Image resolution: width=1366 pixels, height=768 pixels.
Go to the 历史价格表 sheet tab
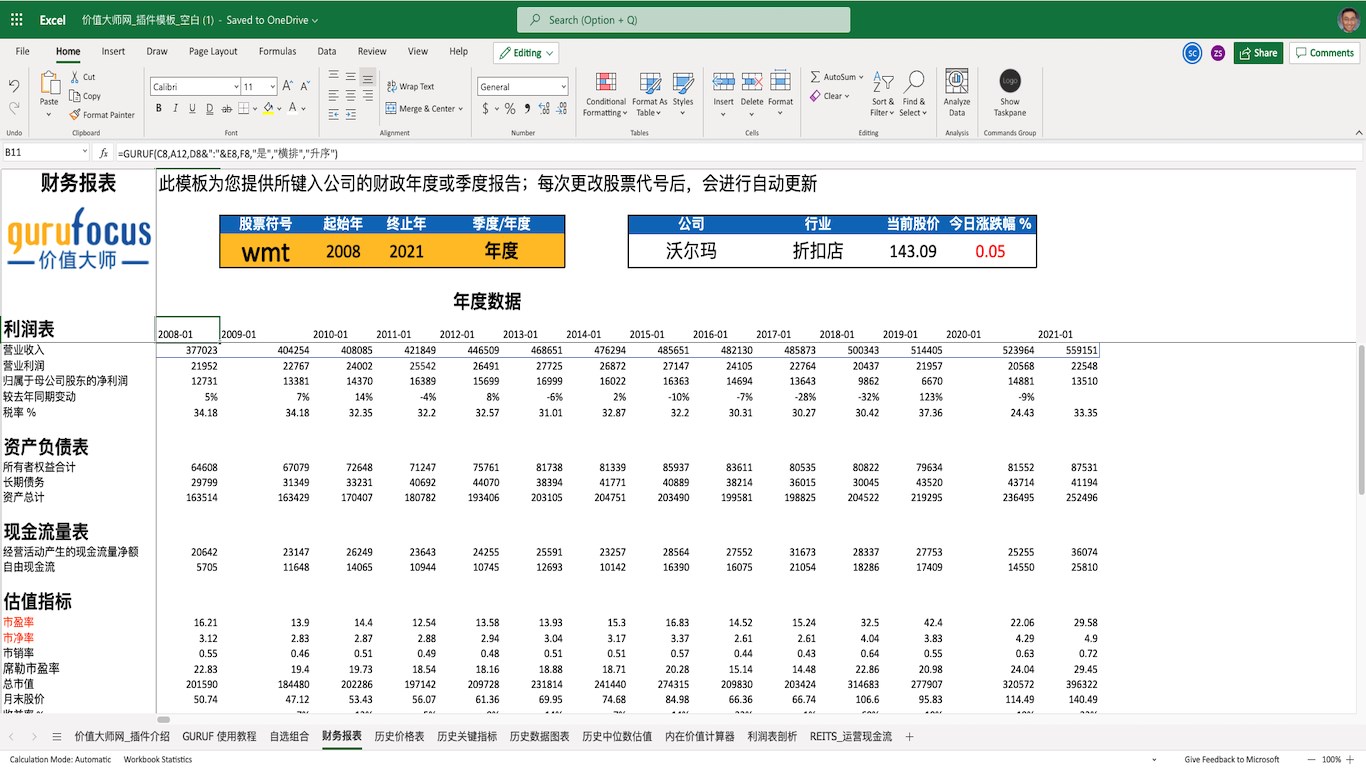click(399, 737)
